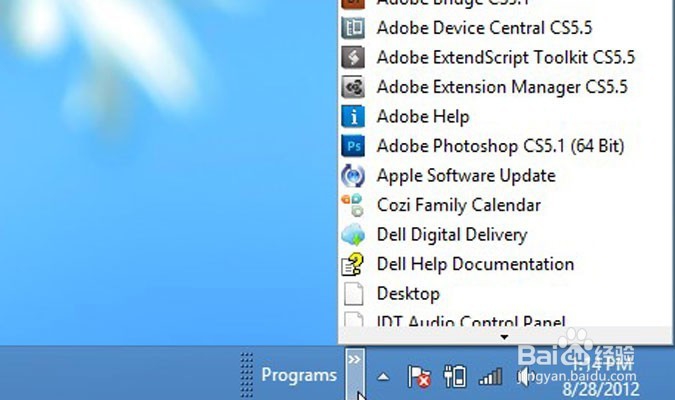675x400 pixels.
Task: Click the Dell Digital Delivery cloud icon
Action: point(353,235)
